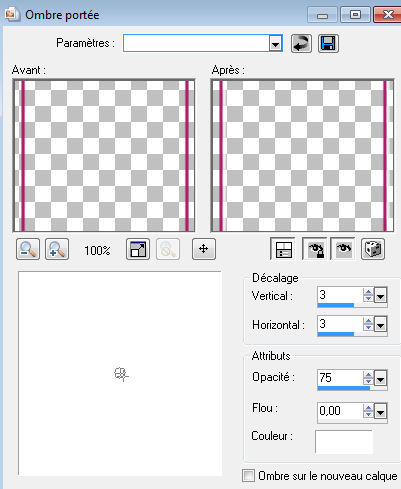Viewport: 401px width, 489px height.
Task: Open the Opacité slider dropdown
Action: [380, 378]
